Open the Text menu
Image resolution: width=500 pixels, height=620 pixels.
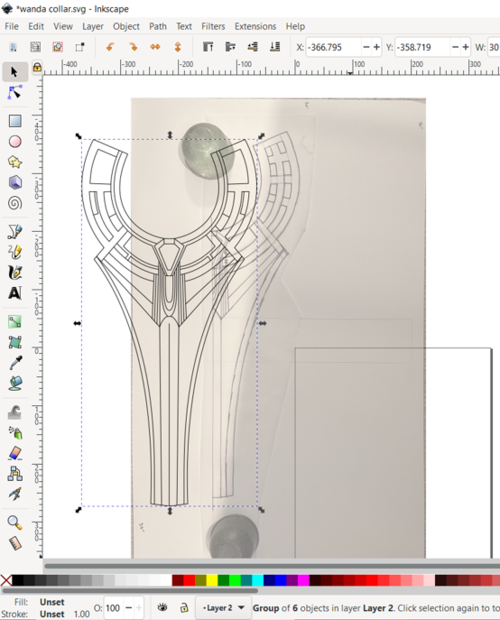pos(184,26)
